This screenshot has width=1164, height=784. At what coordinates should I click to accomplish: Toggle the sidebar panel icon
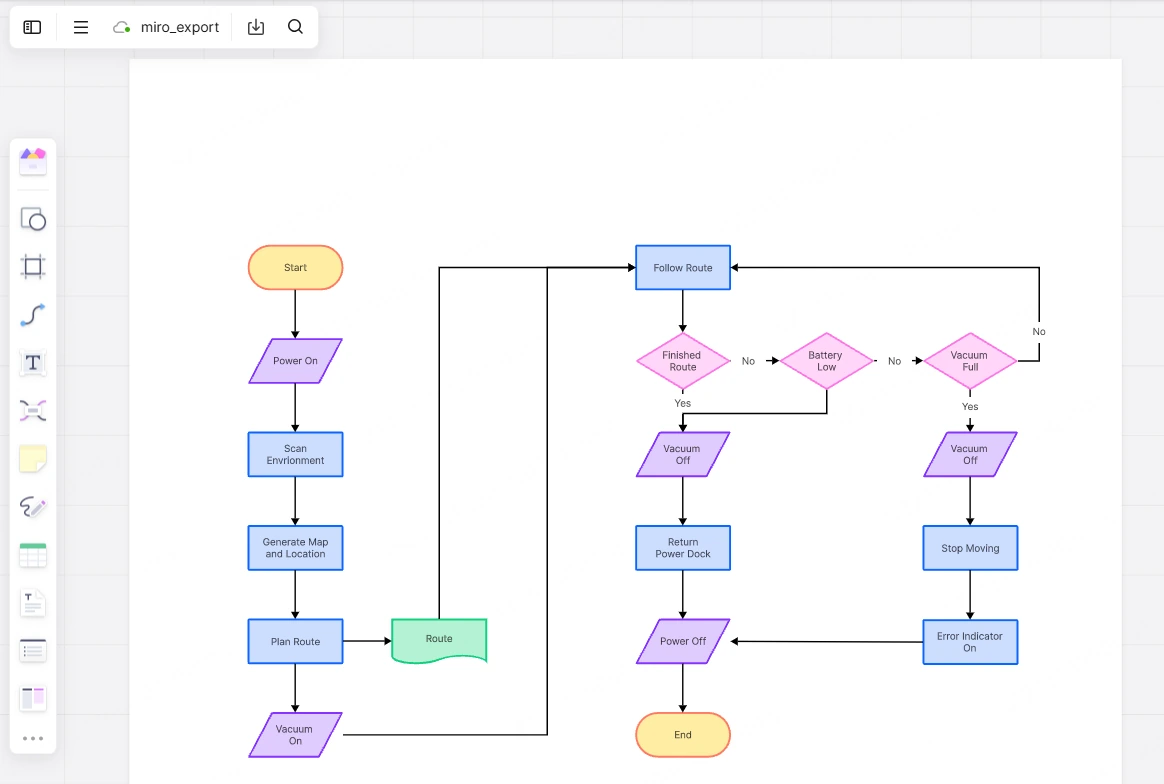32,27
